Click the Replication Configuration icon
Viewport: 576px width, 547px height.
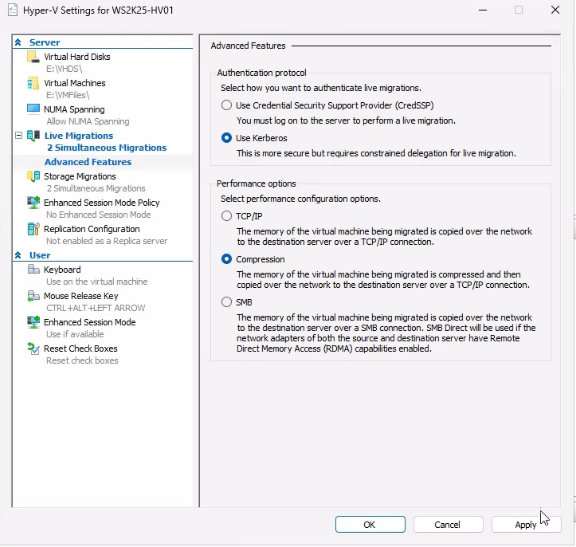point(33,229)
